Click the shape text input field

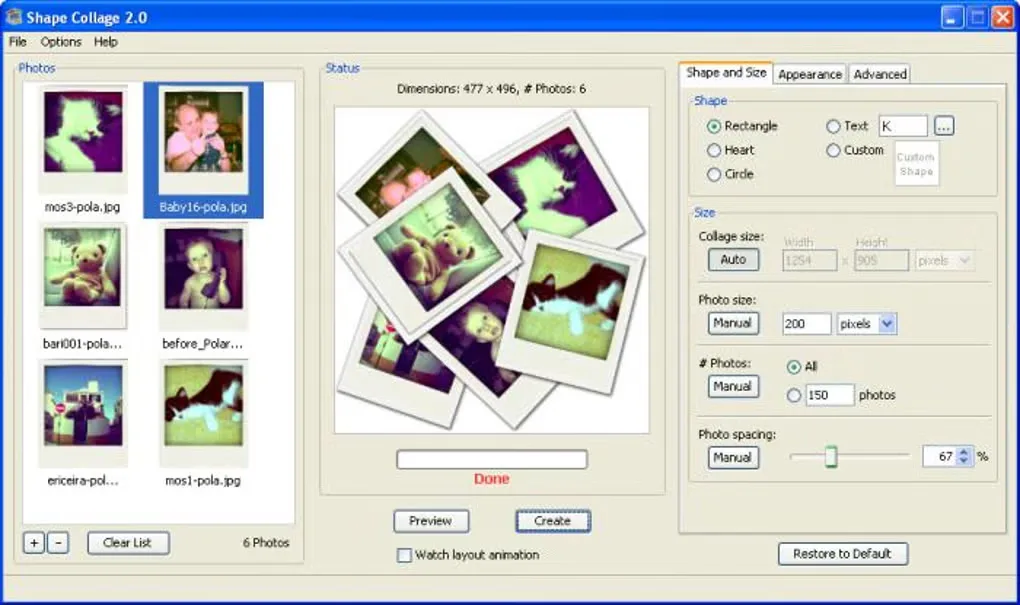point(903,126)
